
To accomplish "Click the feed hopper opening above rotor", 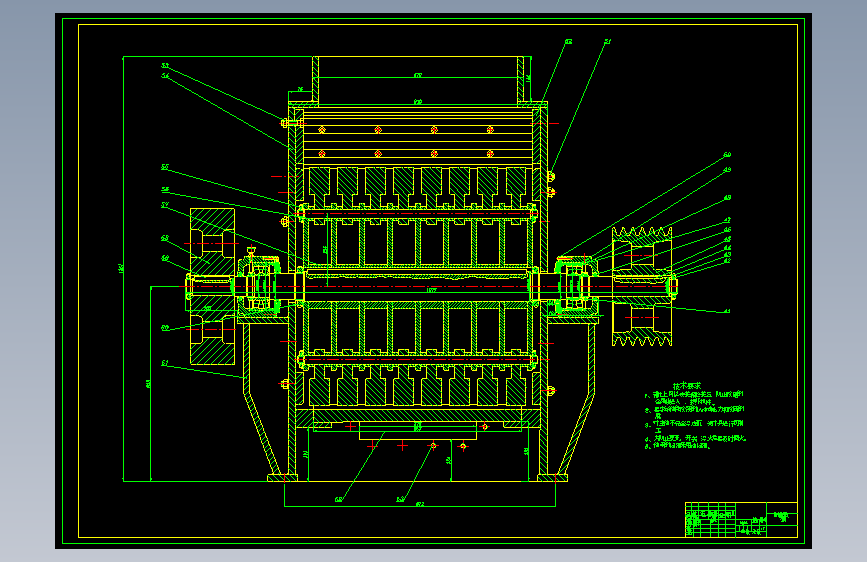I will click(418, 79).
